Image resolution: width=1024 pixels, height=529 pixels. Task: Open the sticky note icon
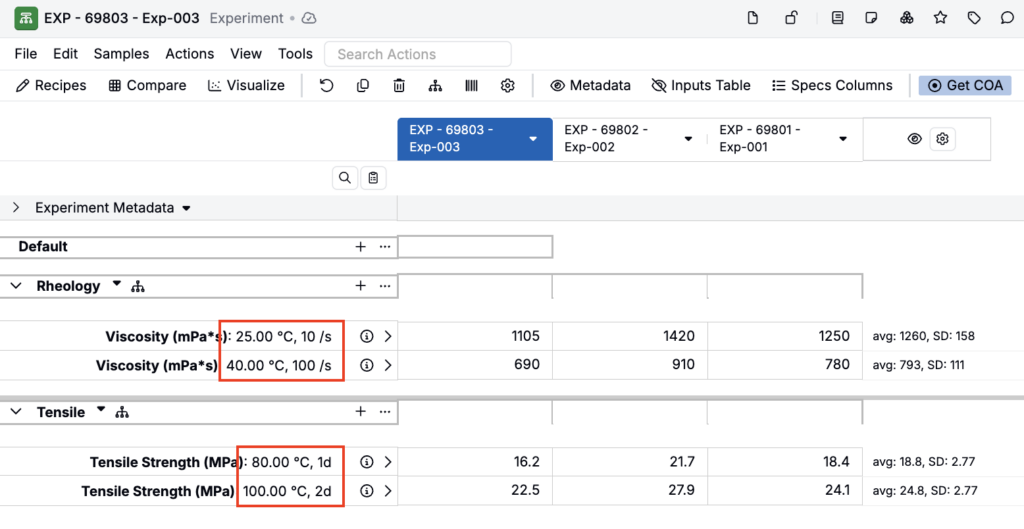(x=871, y=18)
